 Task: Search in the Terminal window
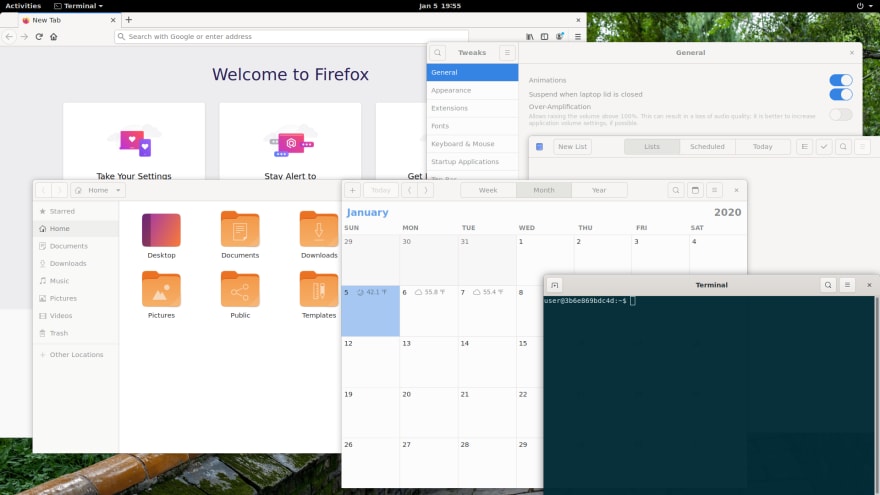pyautogui.click(x=828, y=285)
